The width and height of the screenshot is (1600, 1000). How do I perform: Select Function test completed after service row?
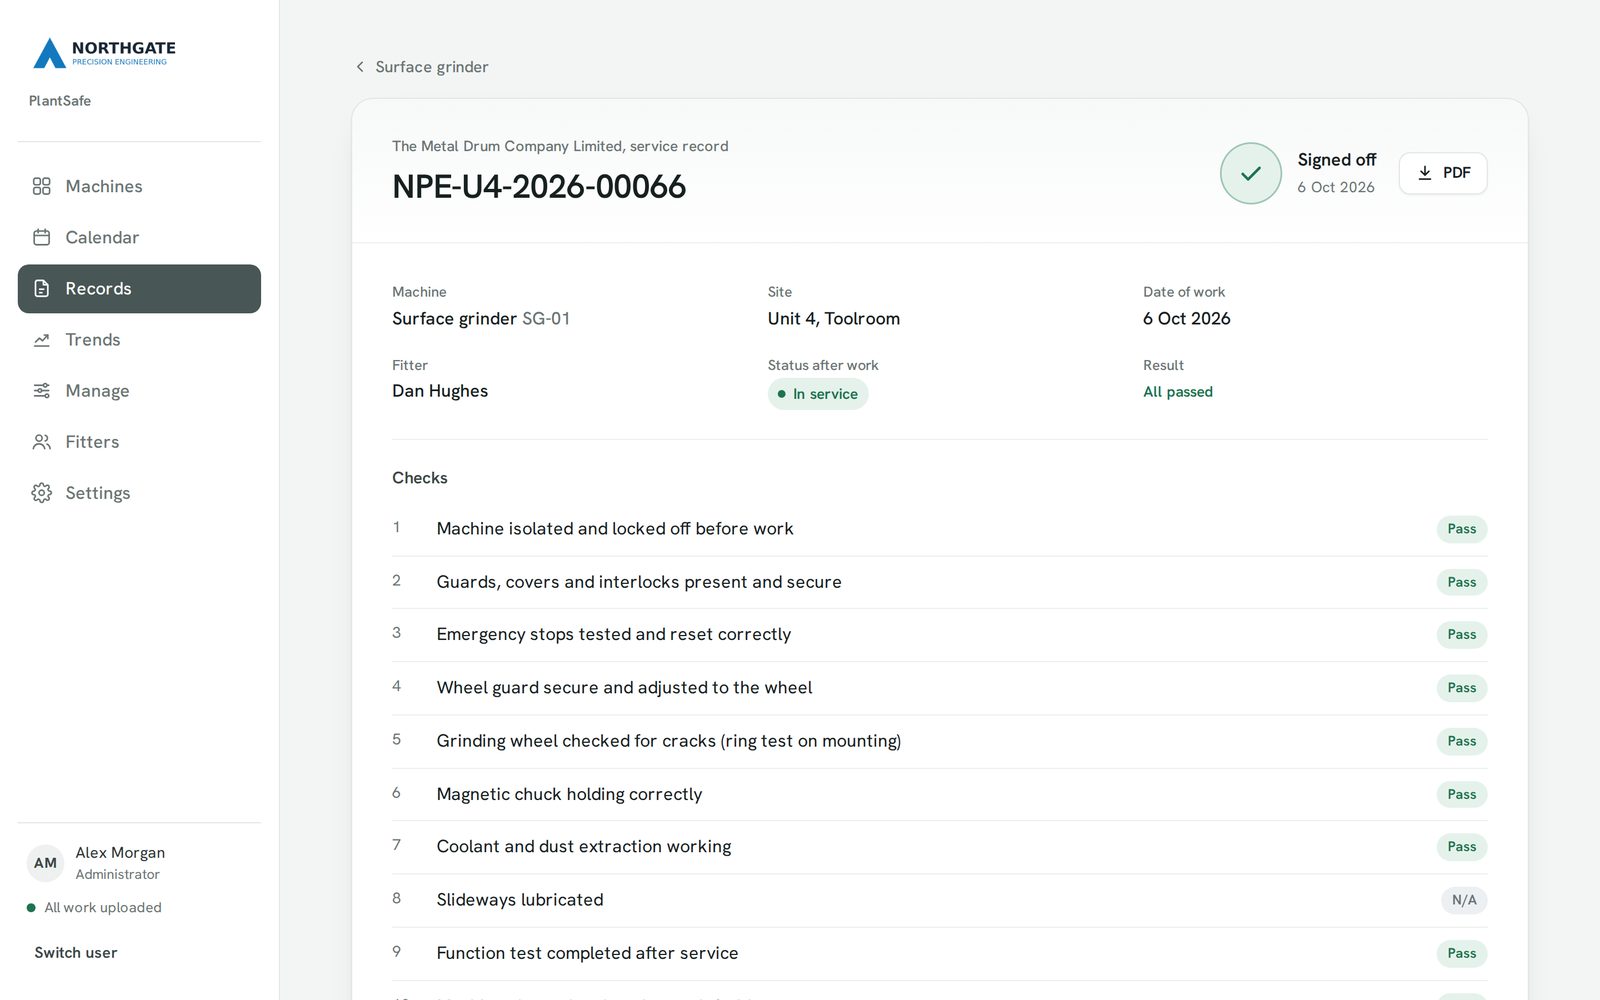click(939, 953)
